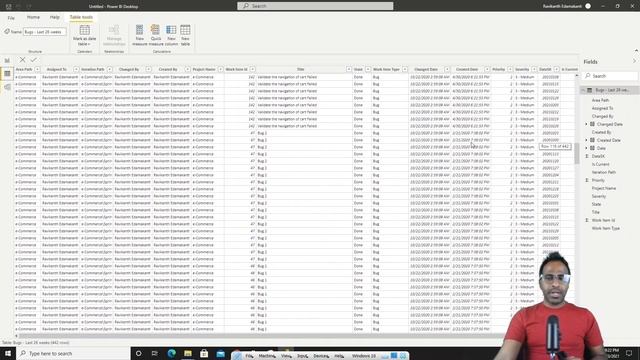Open the Severity column filter dropdown
Image resolution: width=640 pixels, height=360 pixels.
(x=534, y=69)
